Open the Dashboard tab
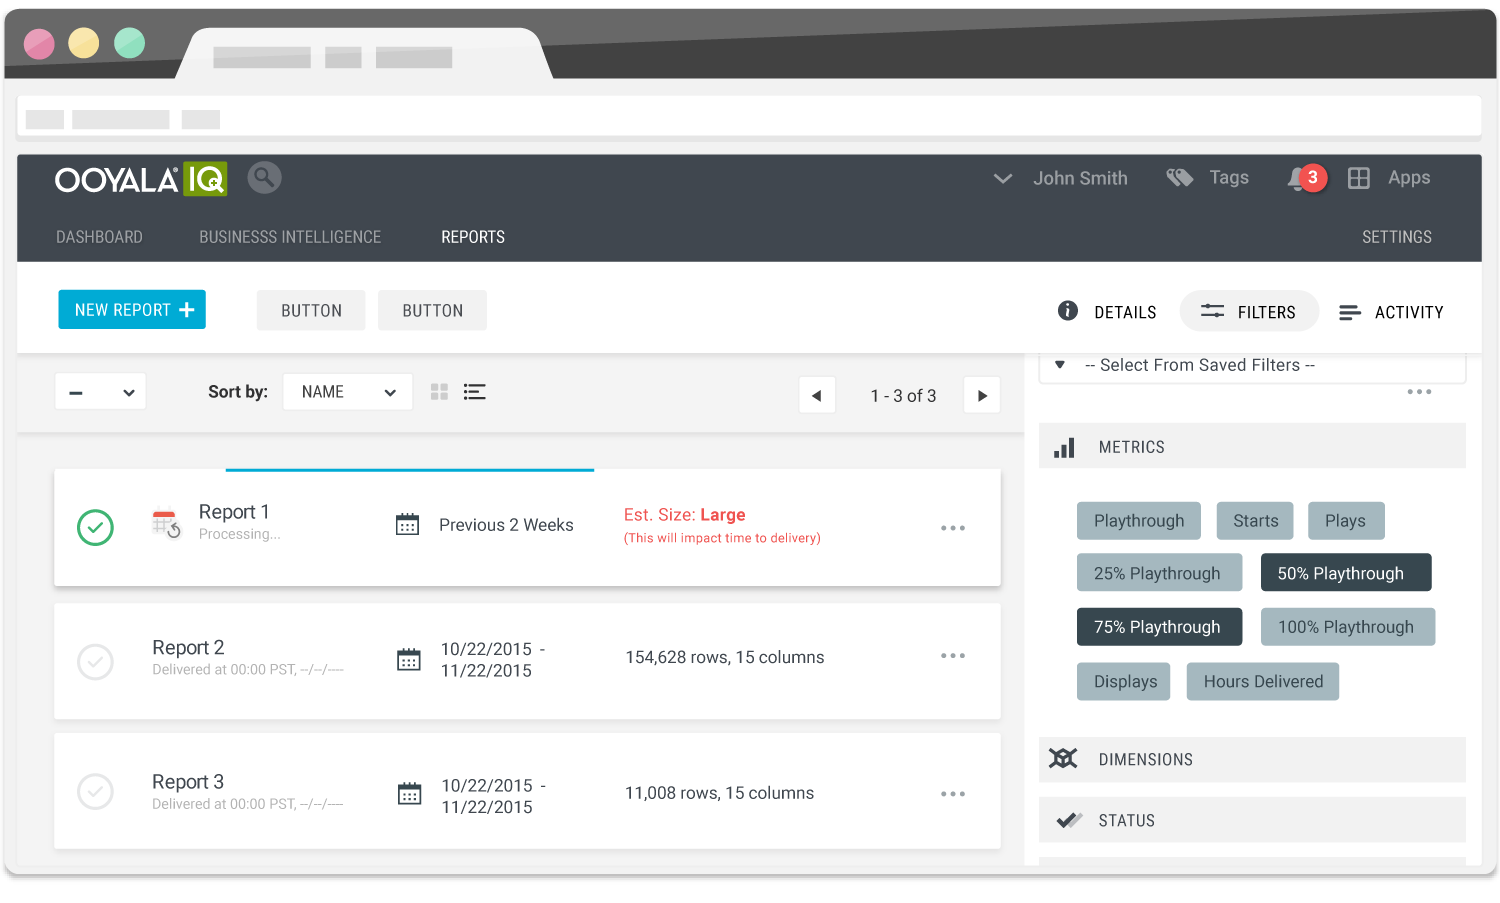Screen dimensions: 1500x903 [99, 237]
